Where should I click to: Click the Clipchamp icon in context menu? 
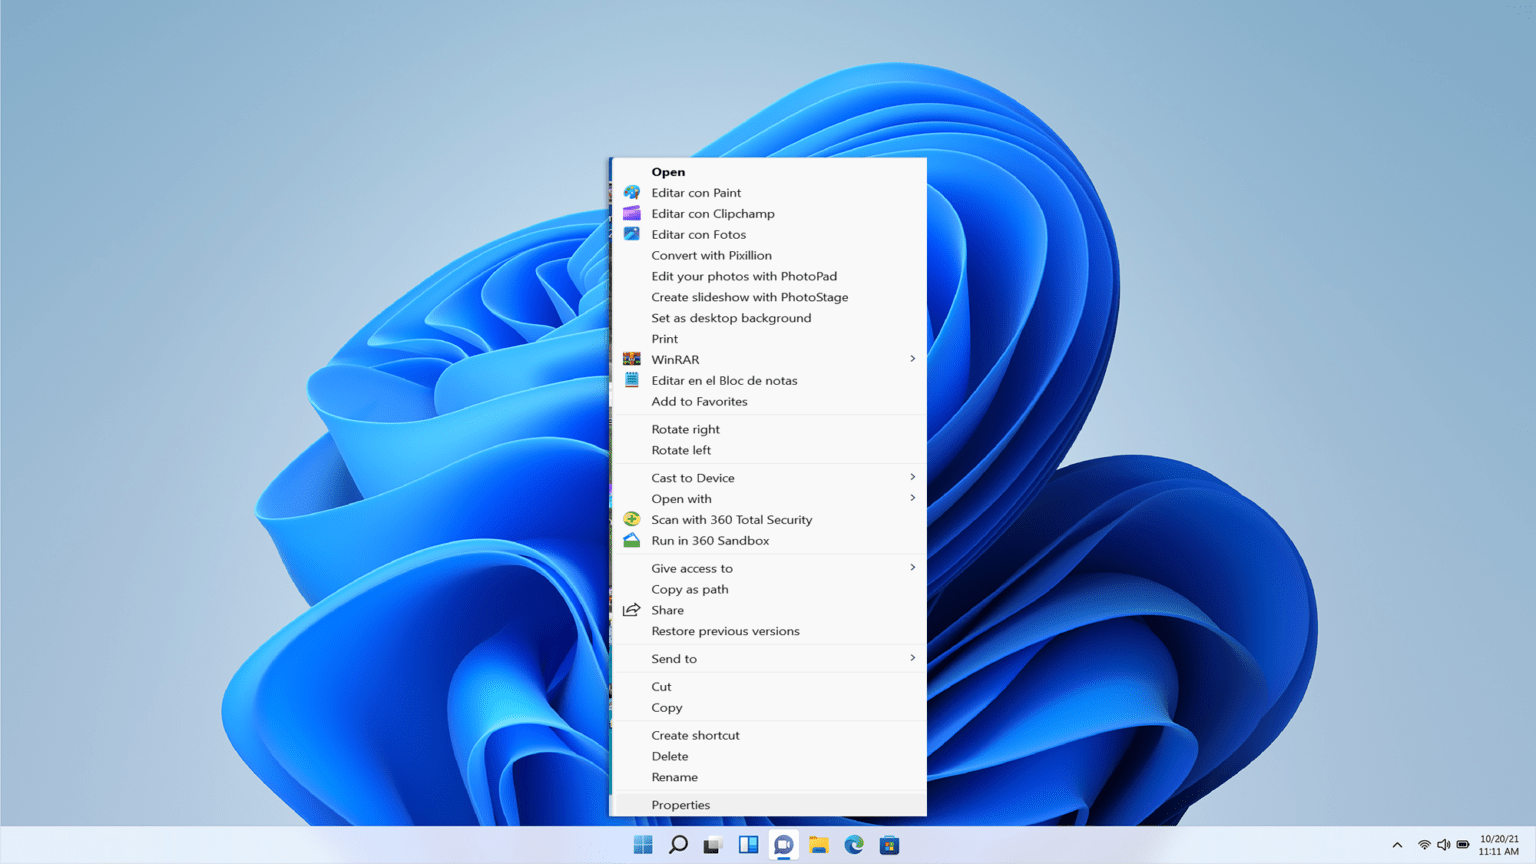coord(631,213)
